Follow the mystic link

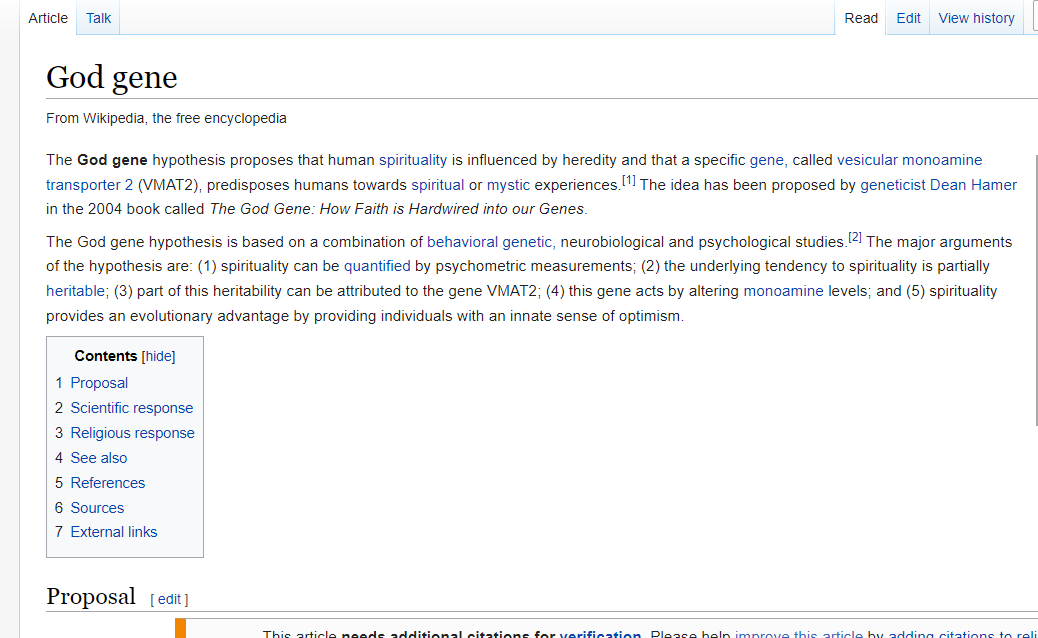click(x=508, y=185)
